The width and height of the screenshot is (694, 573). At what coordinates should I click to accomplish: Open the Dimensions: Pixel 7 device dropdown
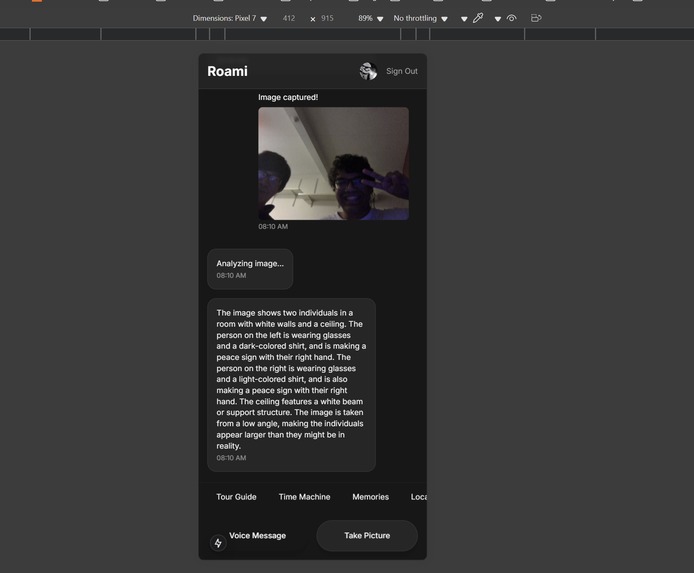(230, 18)
